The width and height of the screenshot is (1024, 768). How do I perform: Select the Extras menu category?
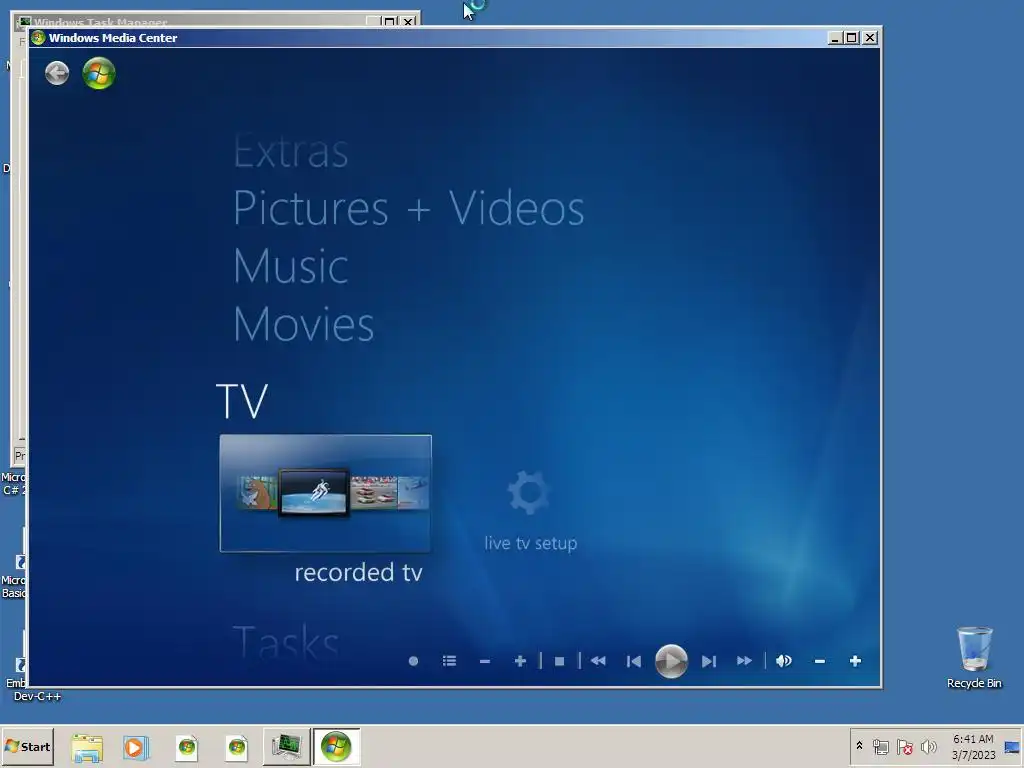click(x=291, y=152)
